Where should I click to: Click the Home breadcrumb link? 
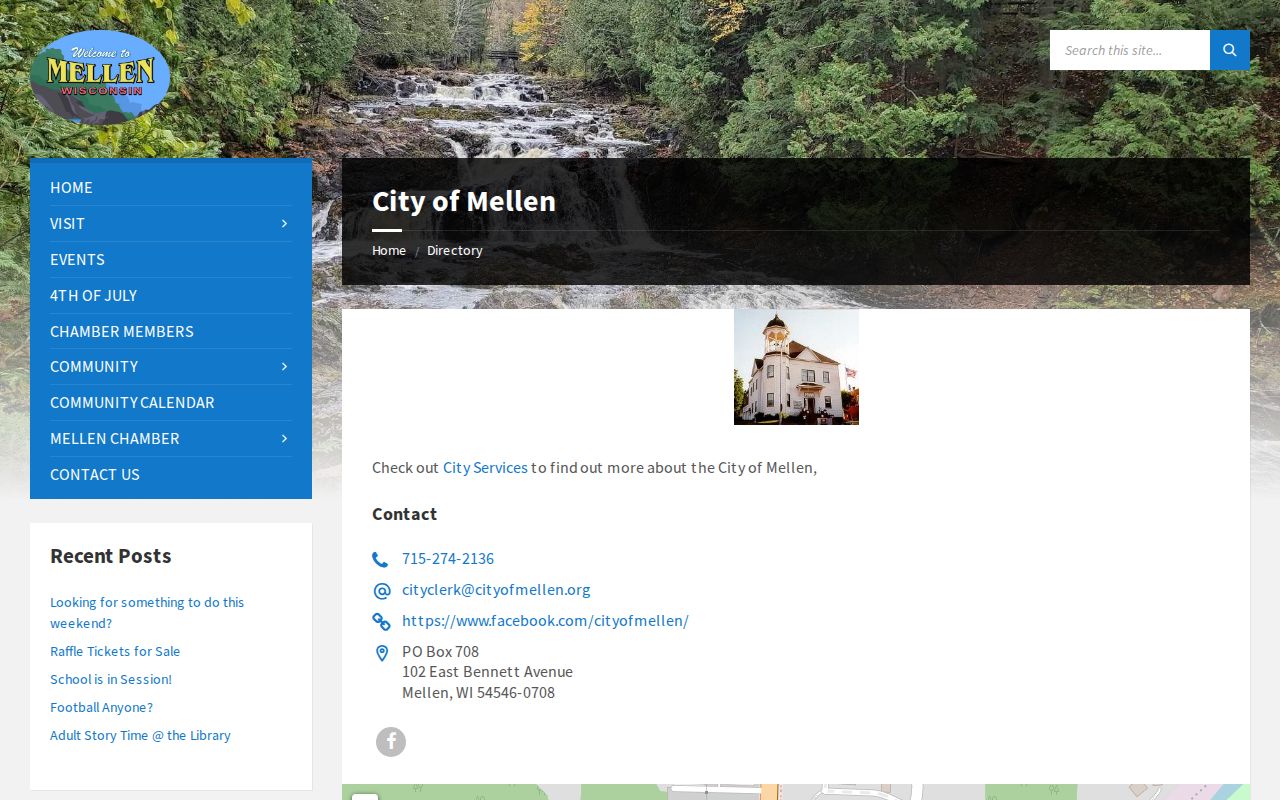pyautogui.click(x=389, y=250)
